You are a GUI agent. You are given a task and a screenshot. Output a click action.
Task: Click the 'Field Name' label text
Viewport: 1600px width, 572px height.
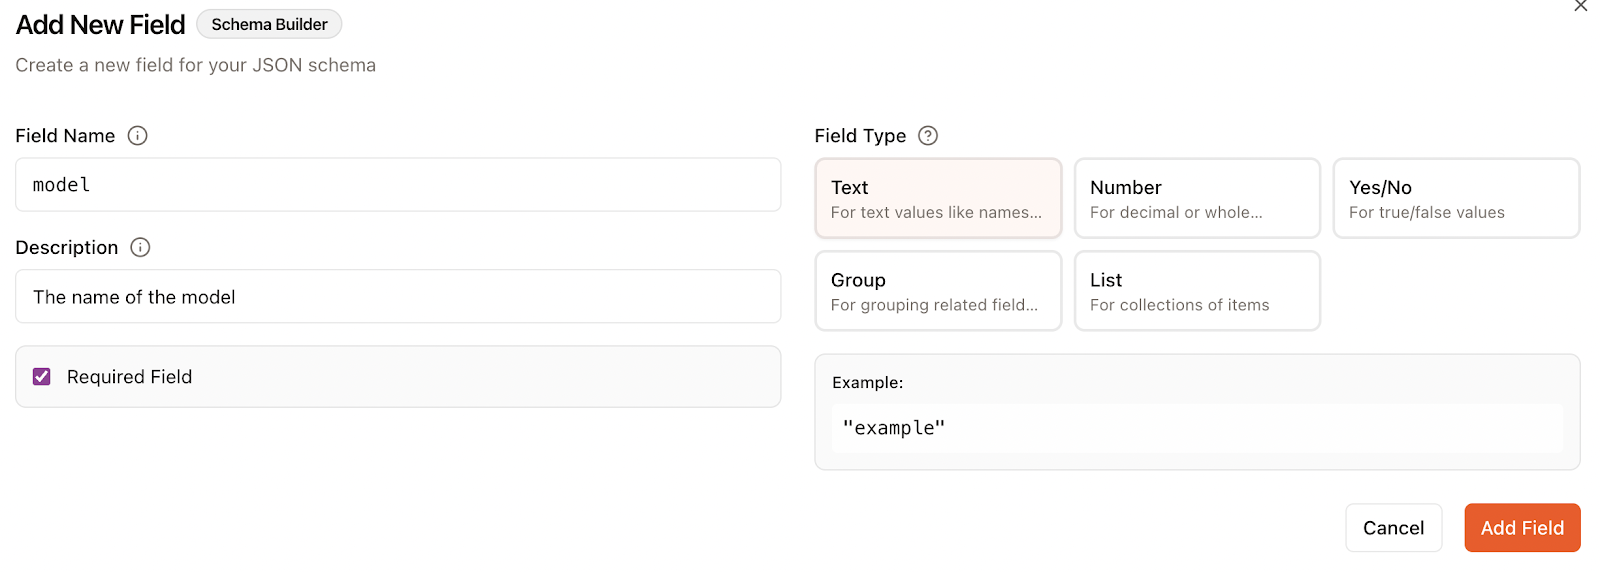(65, 136)
